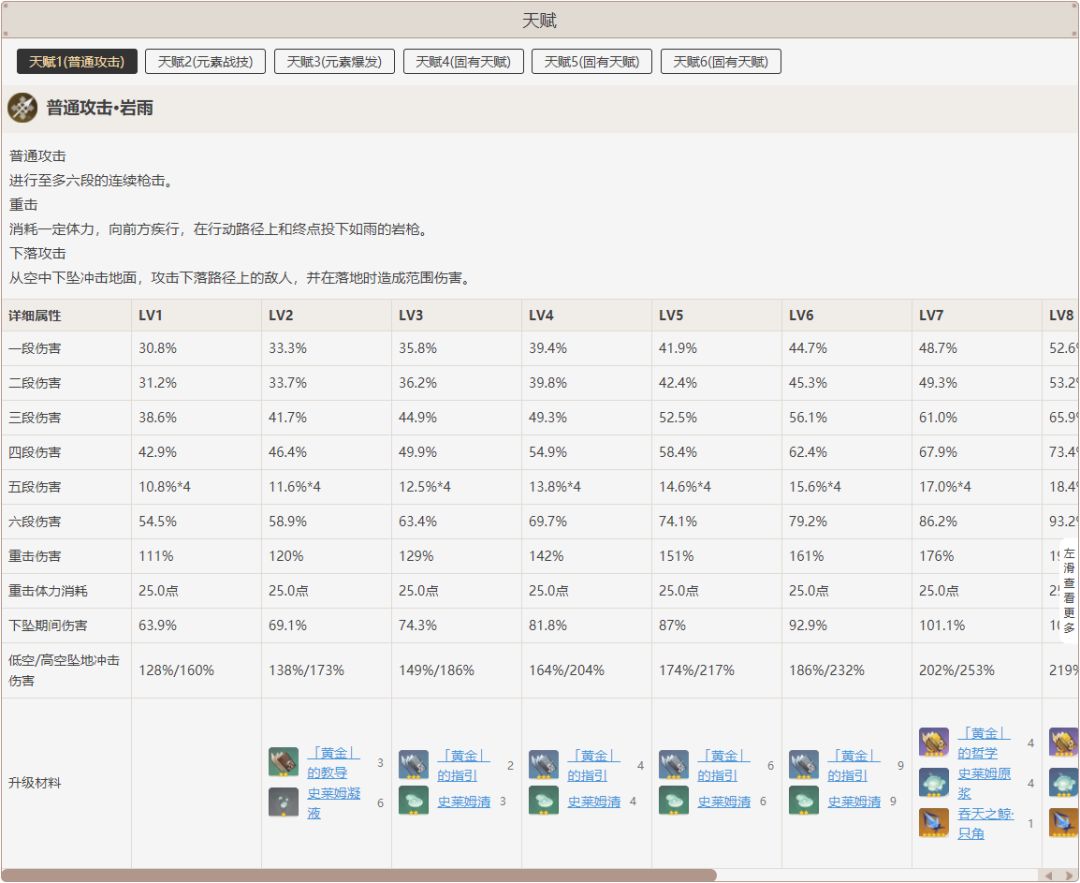Viewport: 1080px width, 883px height.
Task: Click 「黄金」的指引 icon in LV3 column
Action: [x=413, y=765]
